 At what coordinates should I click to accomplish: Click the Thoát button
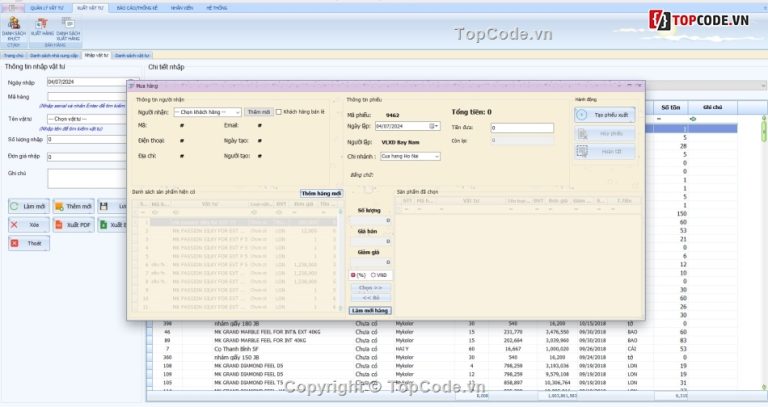[29, 243]
